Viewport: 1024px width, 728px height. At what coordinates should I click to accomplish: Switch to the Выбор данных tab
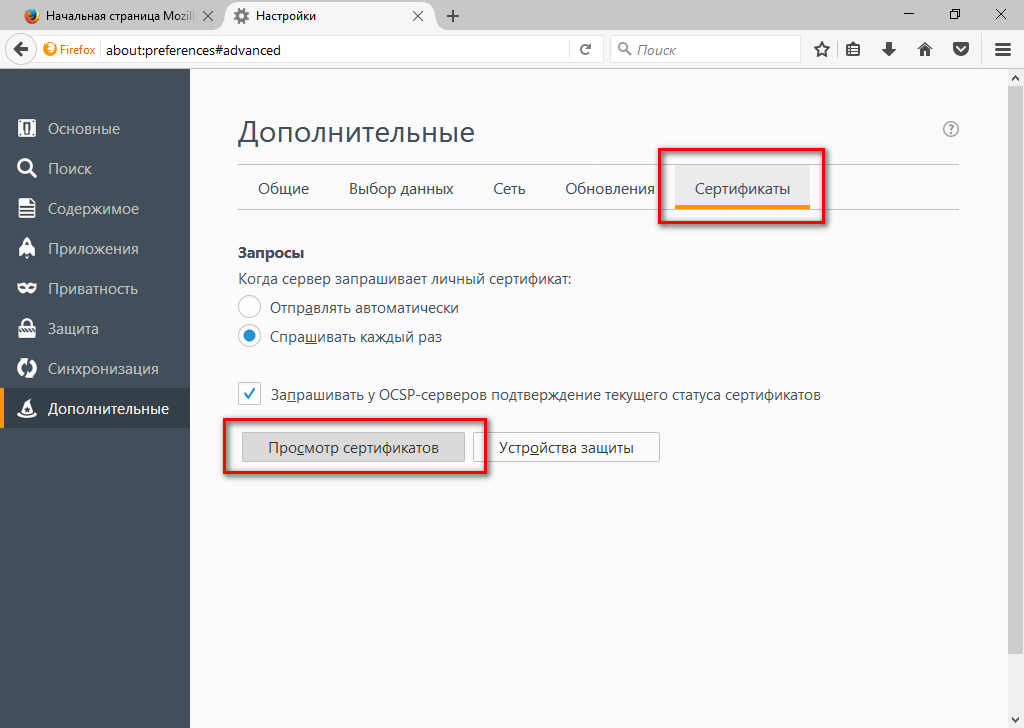[401, 189]
